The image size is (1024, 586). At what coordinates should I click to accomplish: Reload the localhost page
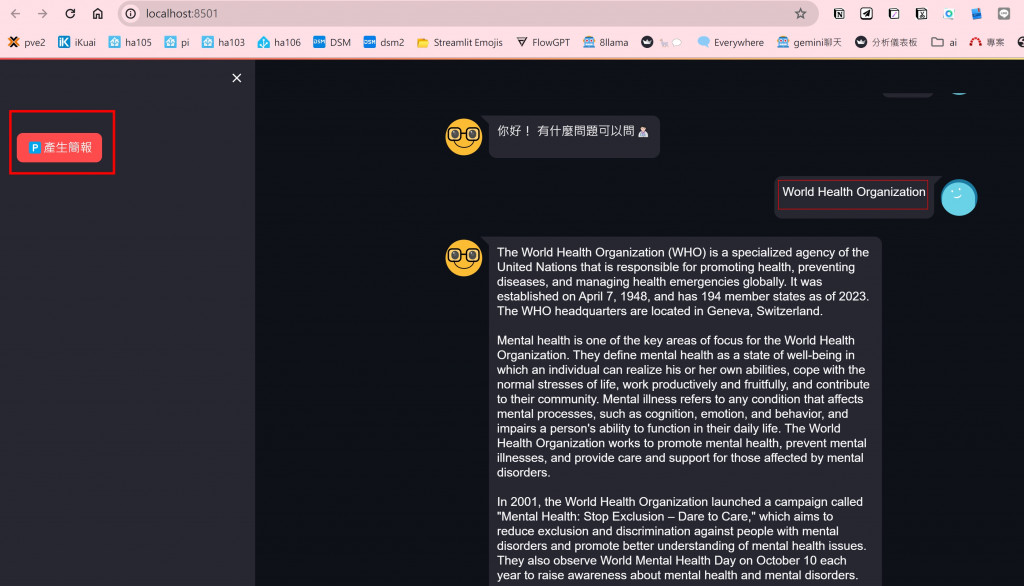point(70,13)
